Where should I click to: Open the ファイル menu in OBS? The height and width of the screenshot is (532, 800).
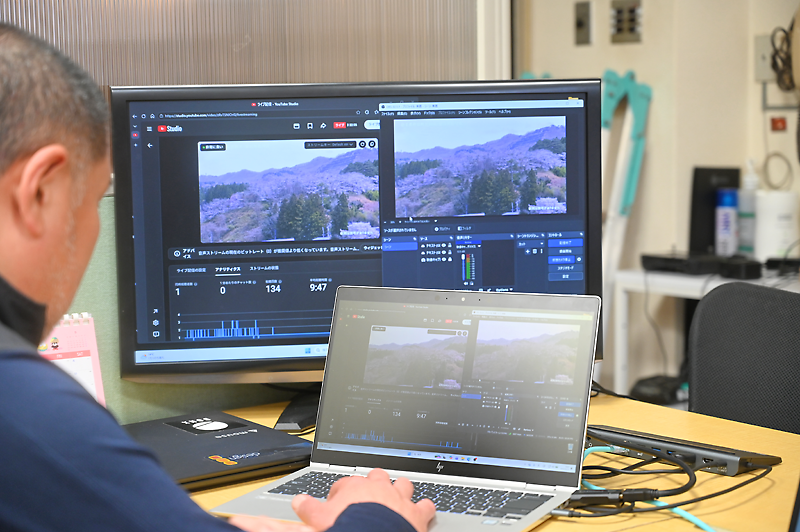[387, 113]
